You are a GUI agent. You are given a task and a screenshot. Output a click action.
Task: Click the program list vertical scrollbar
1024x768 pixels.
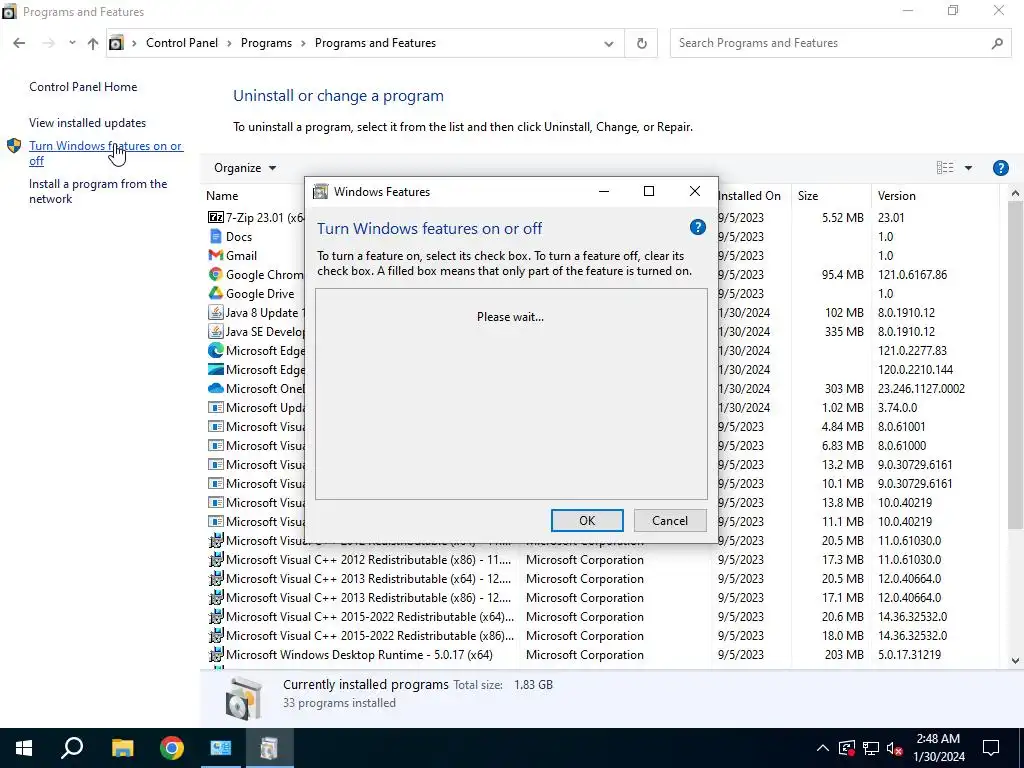(1015, 366)
